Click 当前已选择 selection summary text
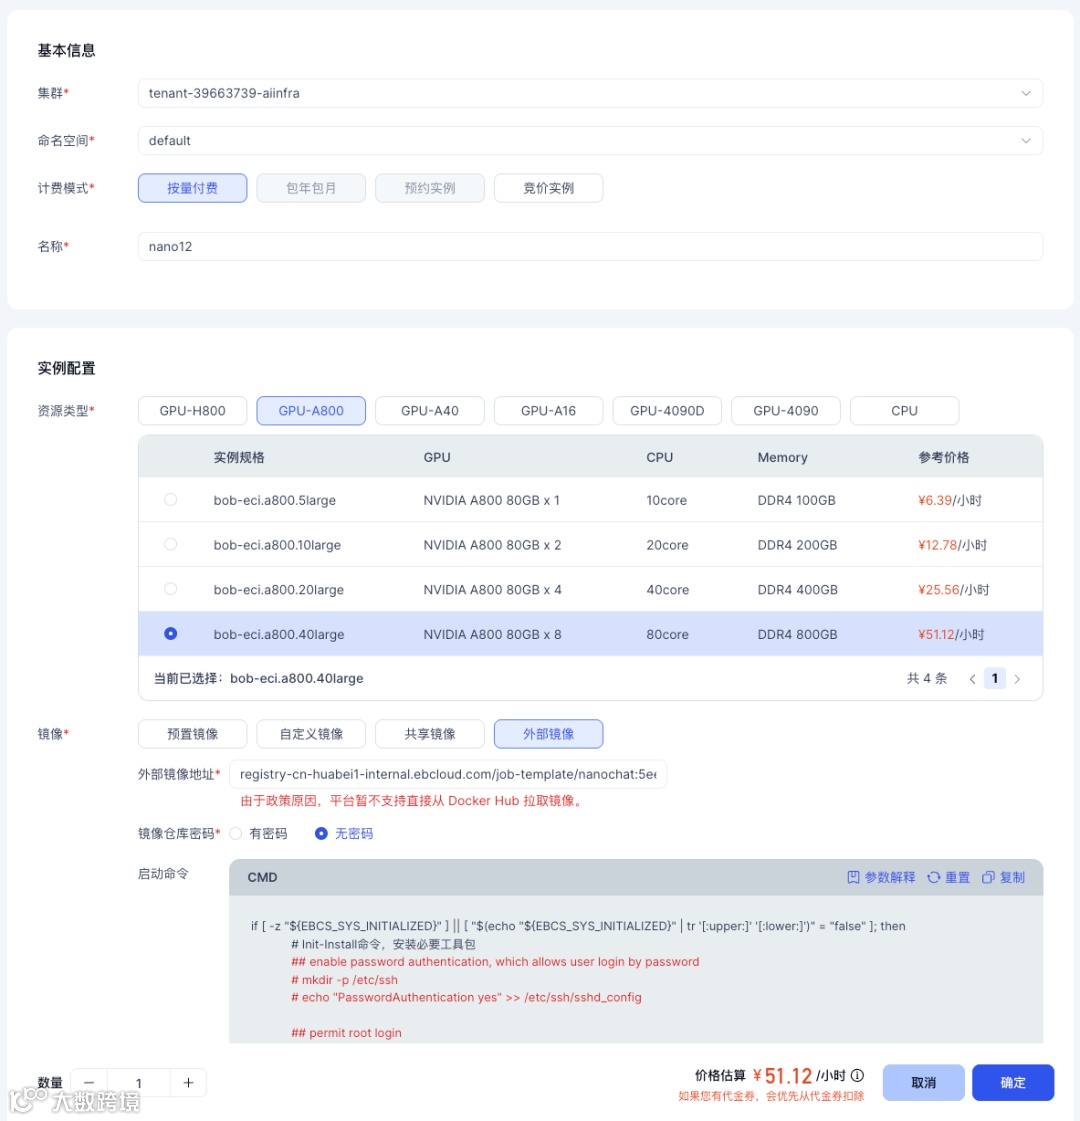The width and height of the screenshot is (1080, 1121). click(259, 678)
